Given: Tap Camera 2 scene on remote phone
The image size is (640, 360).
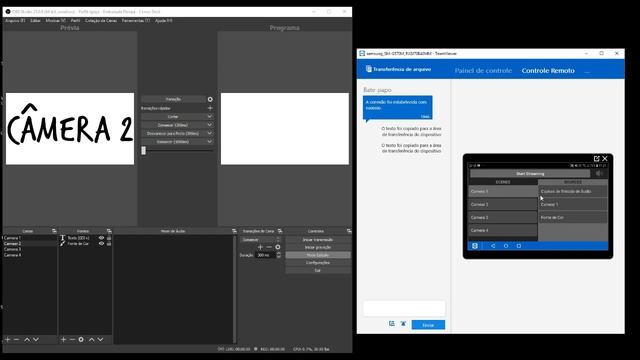Looking at the screenshot, I should 502,204.
